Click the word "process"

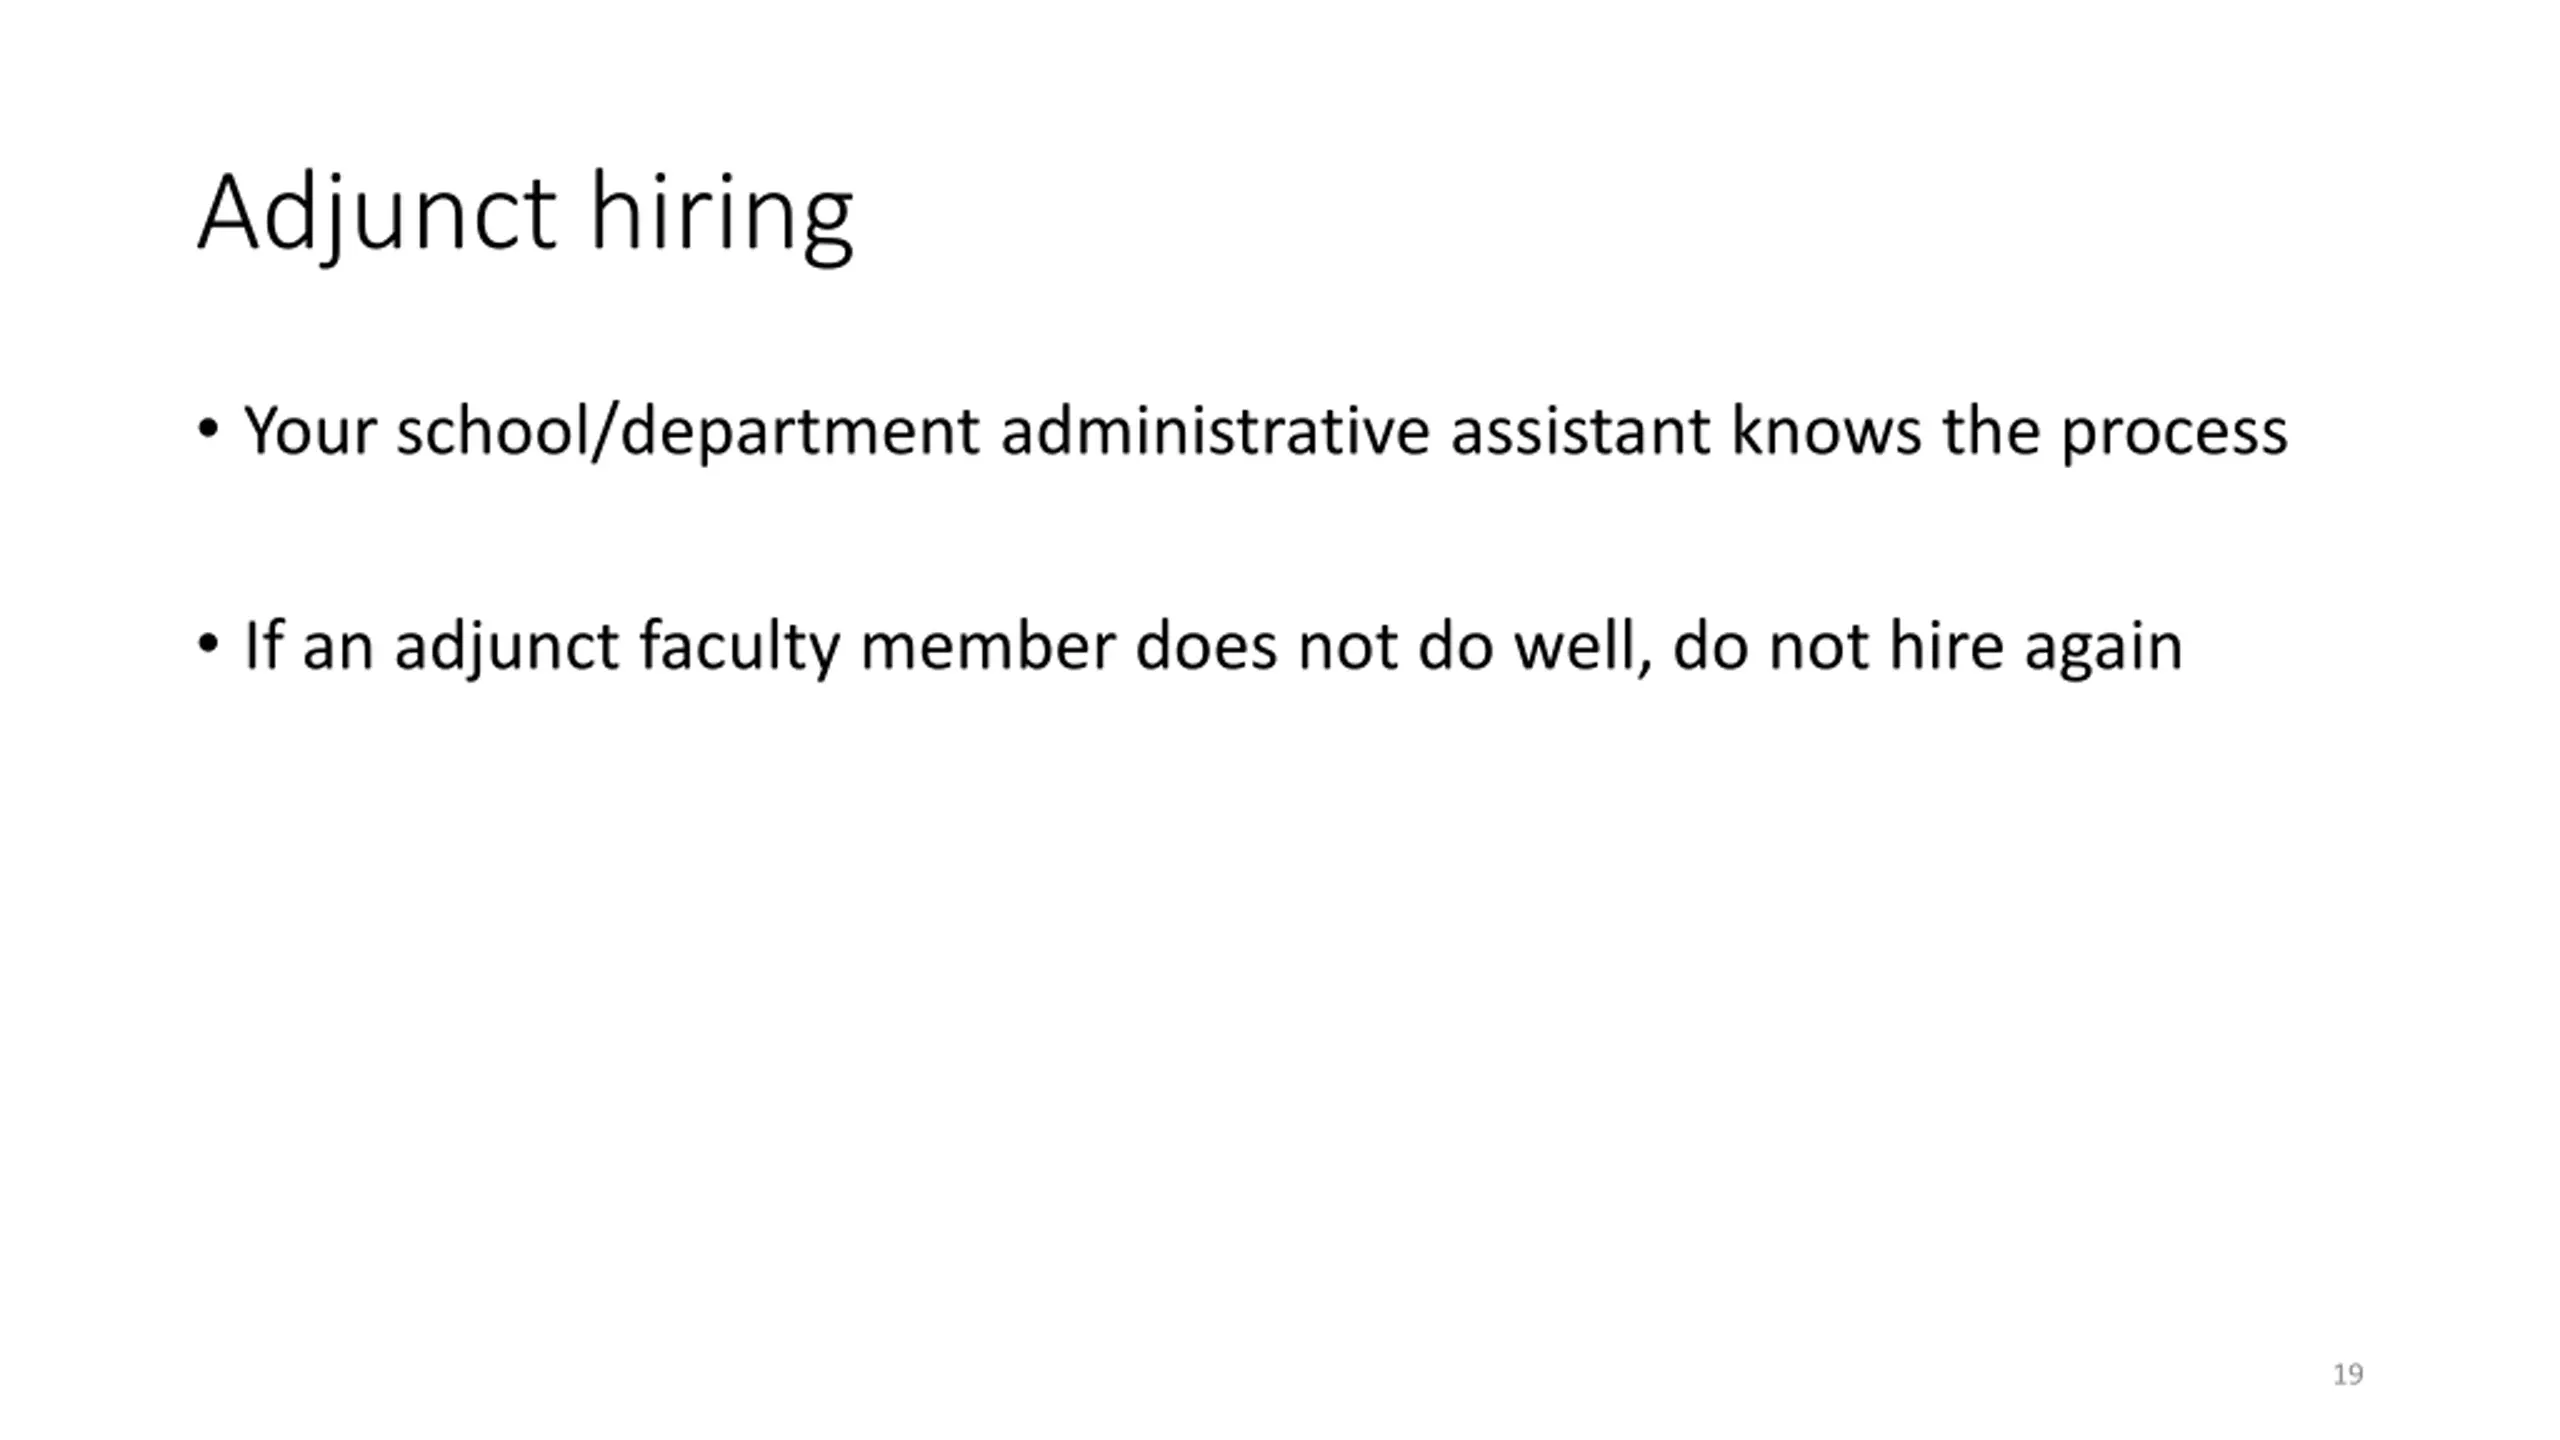tap(2174, 433)
